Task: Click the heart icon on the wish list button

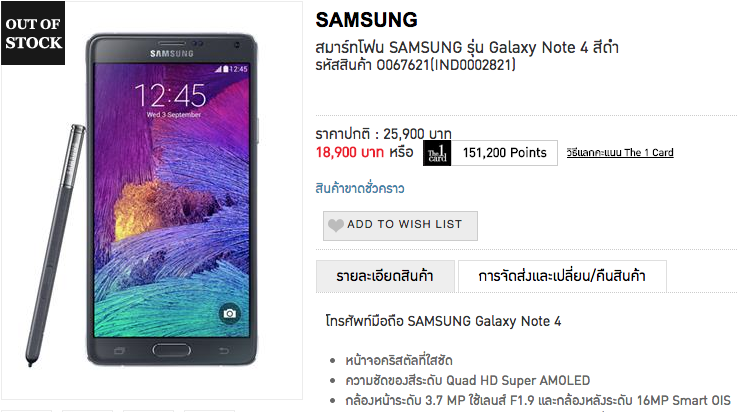Action: pyautogui.click(x=336, y=225)
